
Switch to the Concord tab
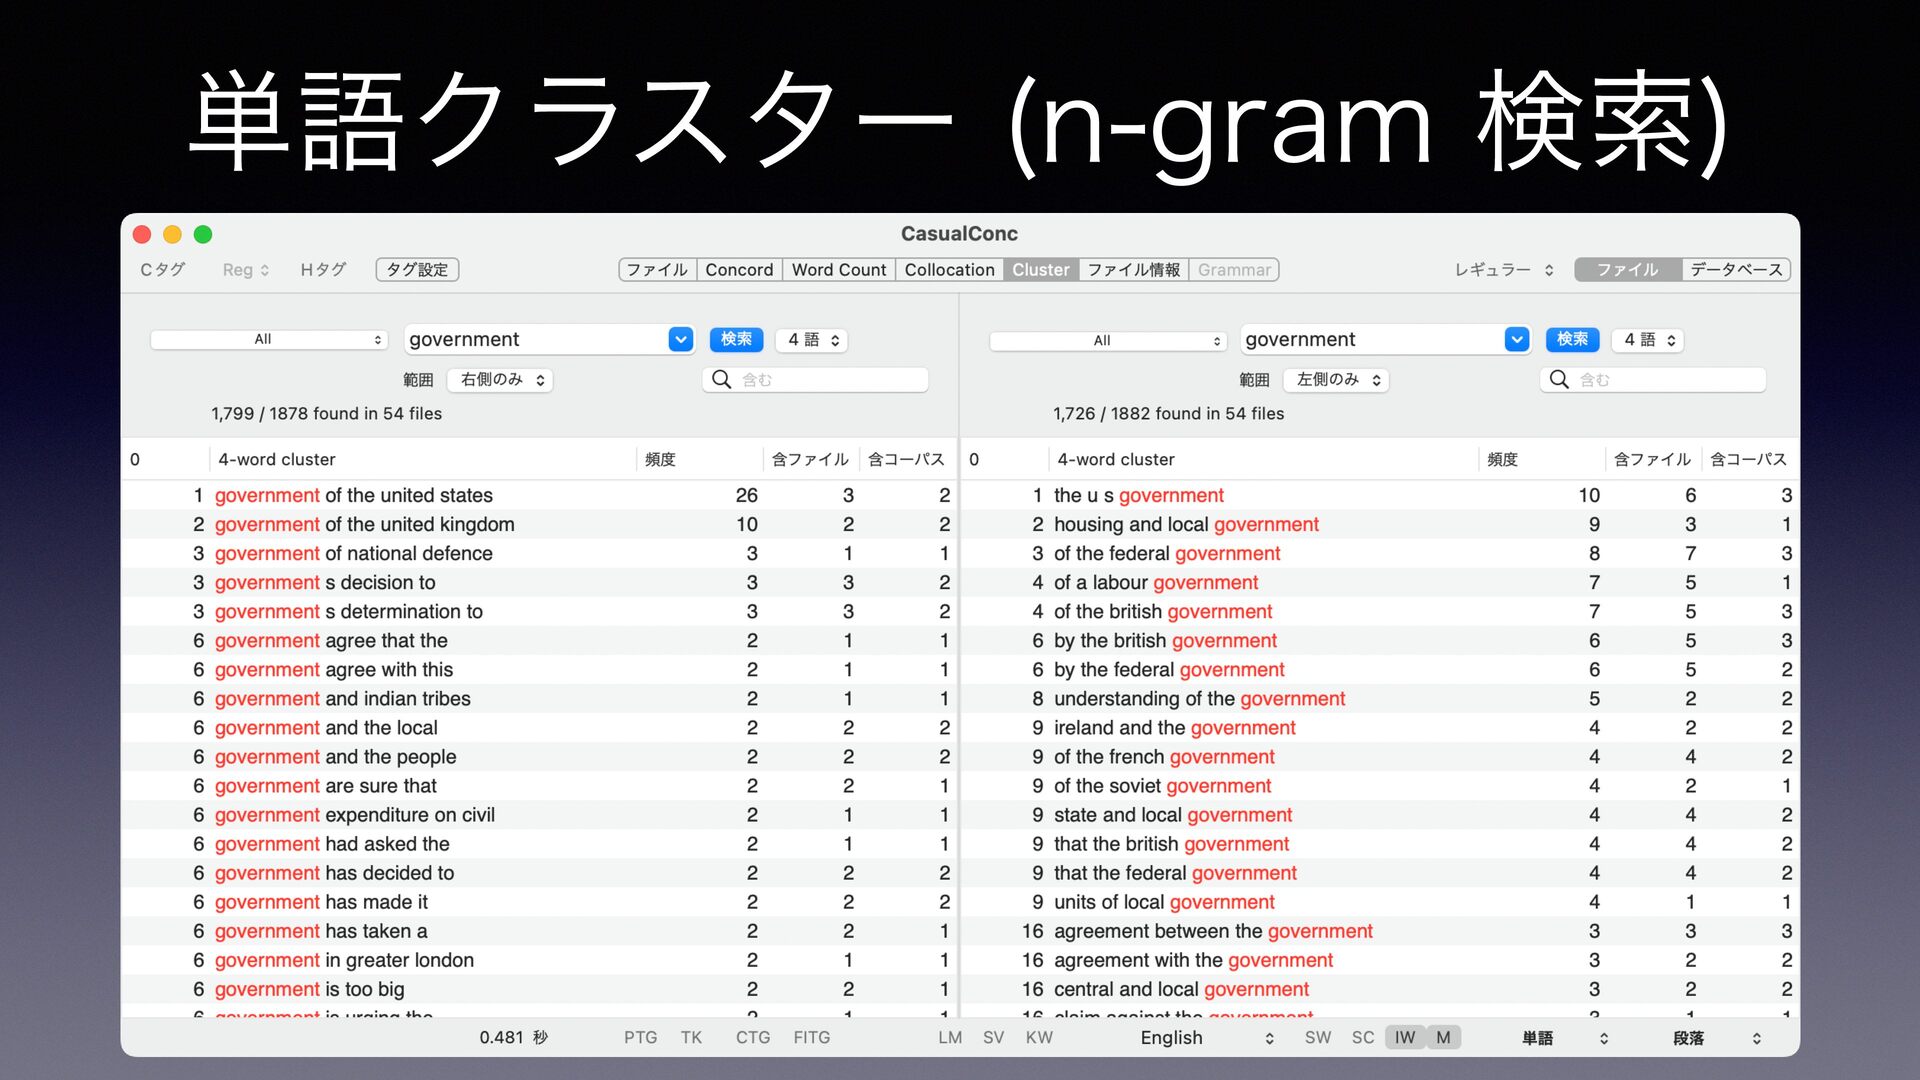click(x=739, y=270)
